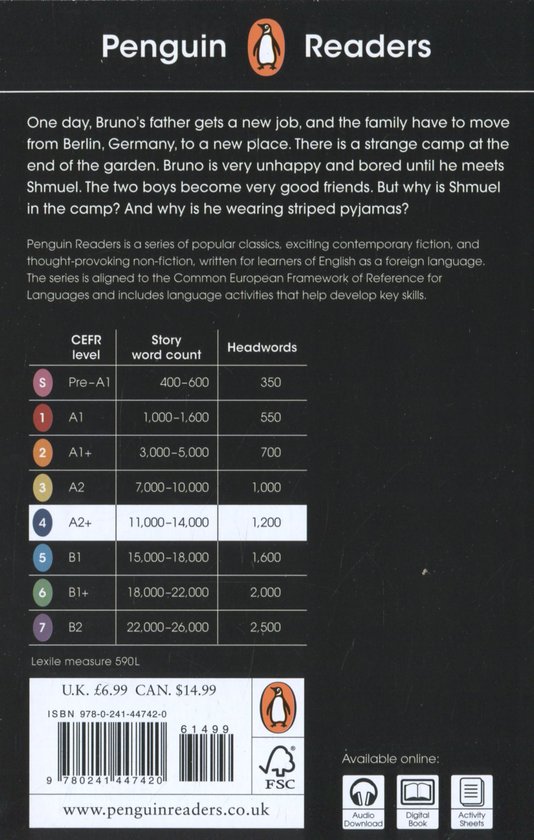
Task: Click the main ISBN barcode
Action: 112,752
